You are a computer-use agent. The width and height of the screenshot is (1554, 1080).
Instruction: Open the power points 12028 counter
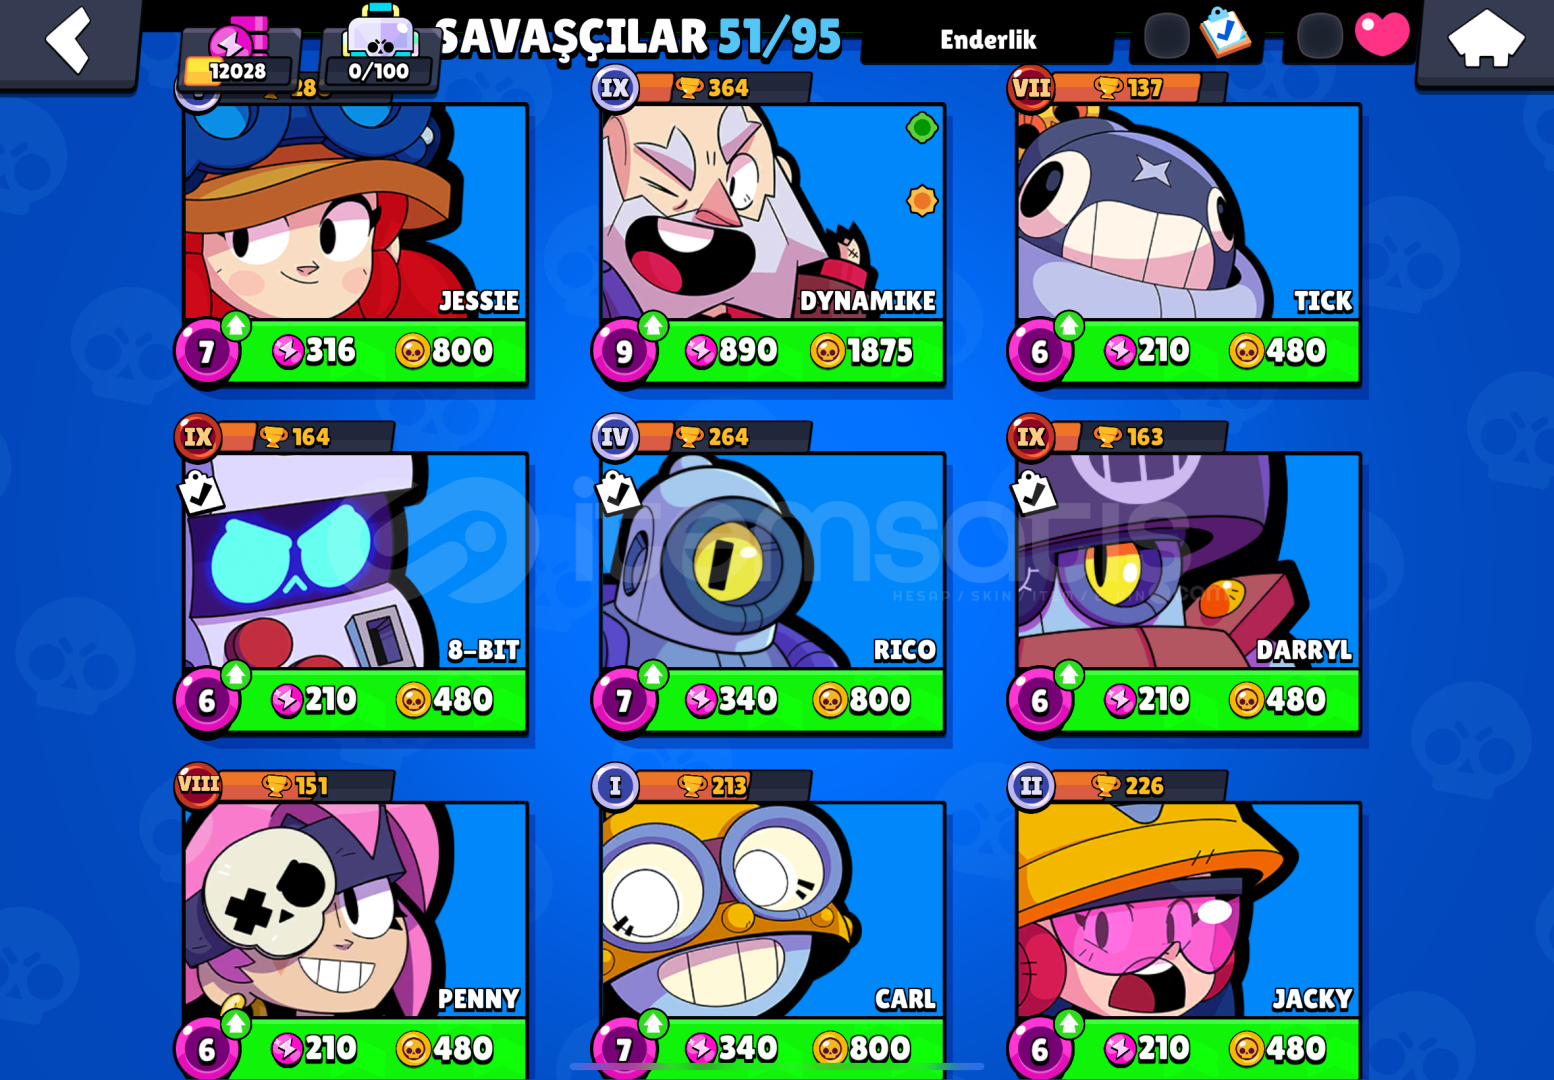(x=238, y=55)
